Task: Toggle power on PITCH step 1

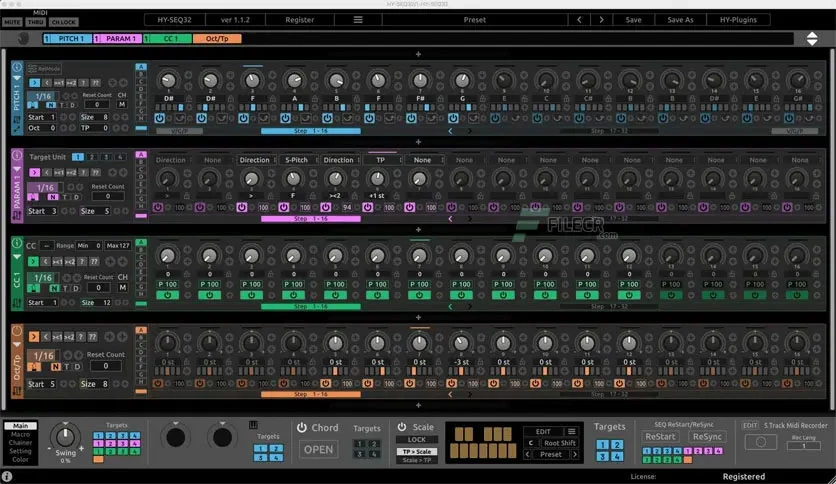Action: point(159,118)
